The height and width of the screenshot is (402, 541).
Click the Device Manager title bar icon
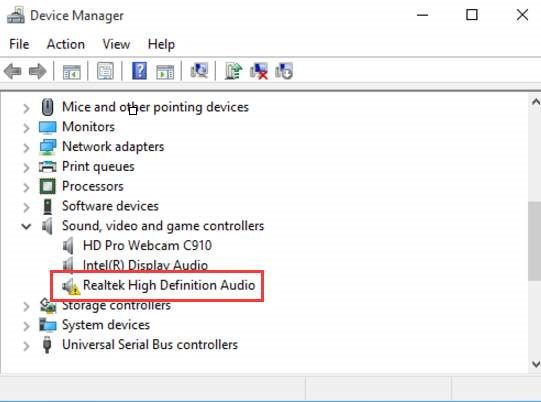16,15
